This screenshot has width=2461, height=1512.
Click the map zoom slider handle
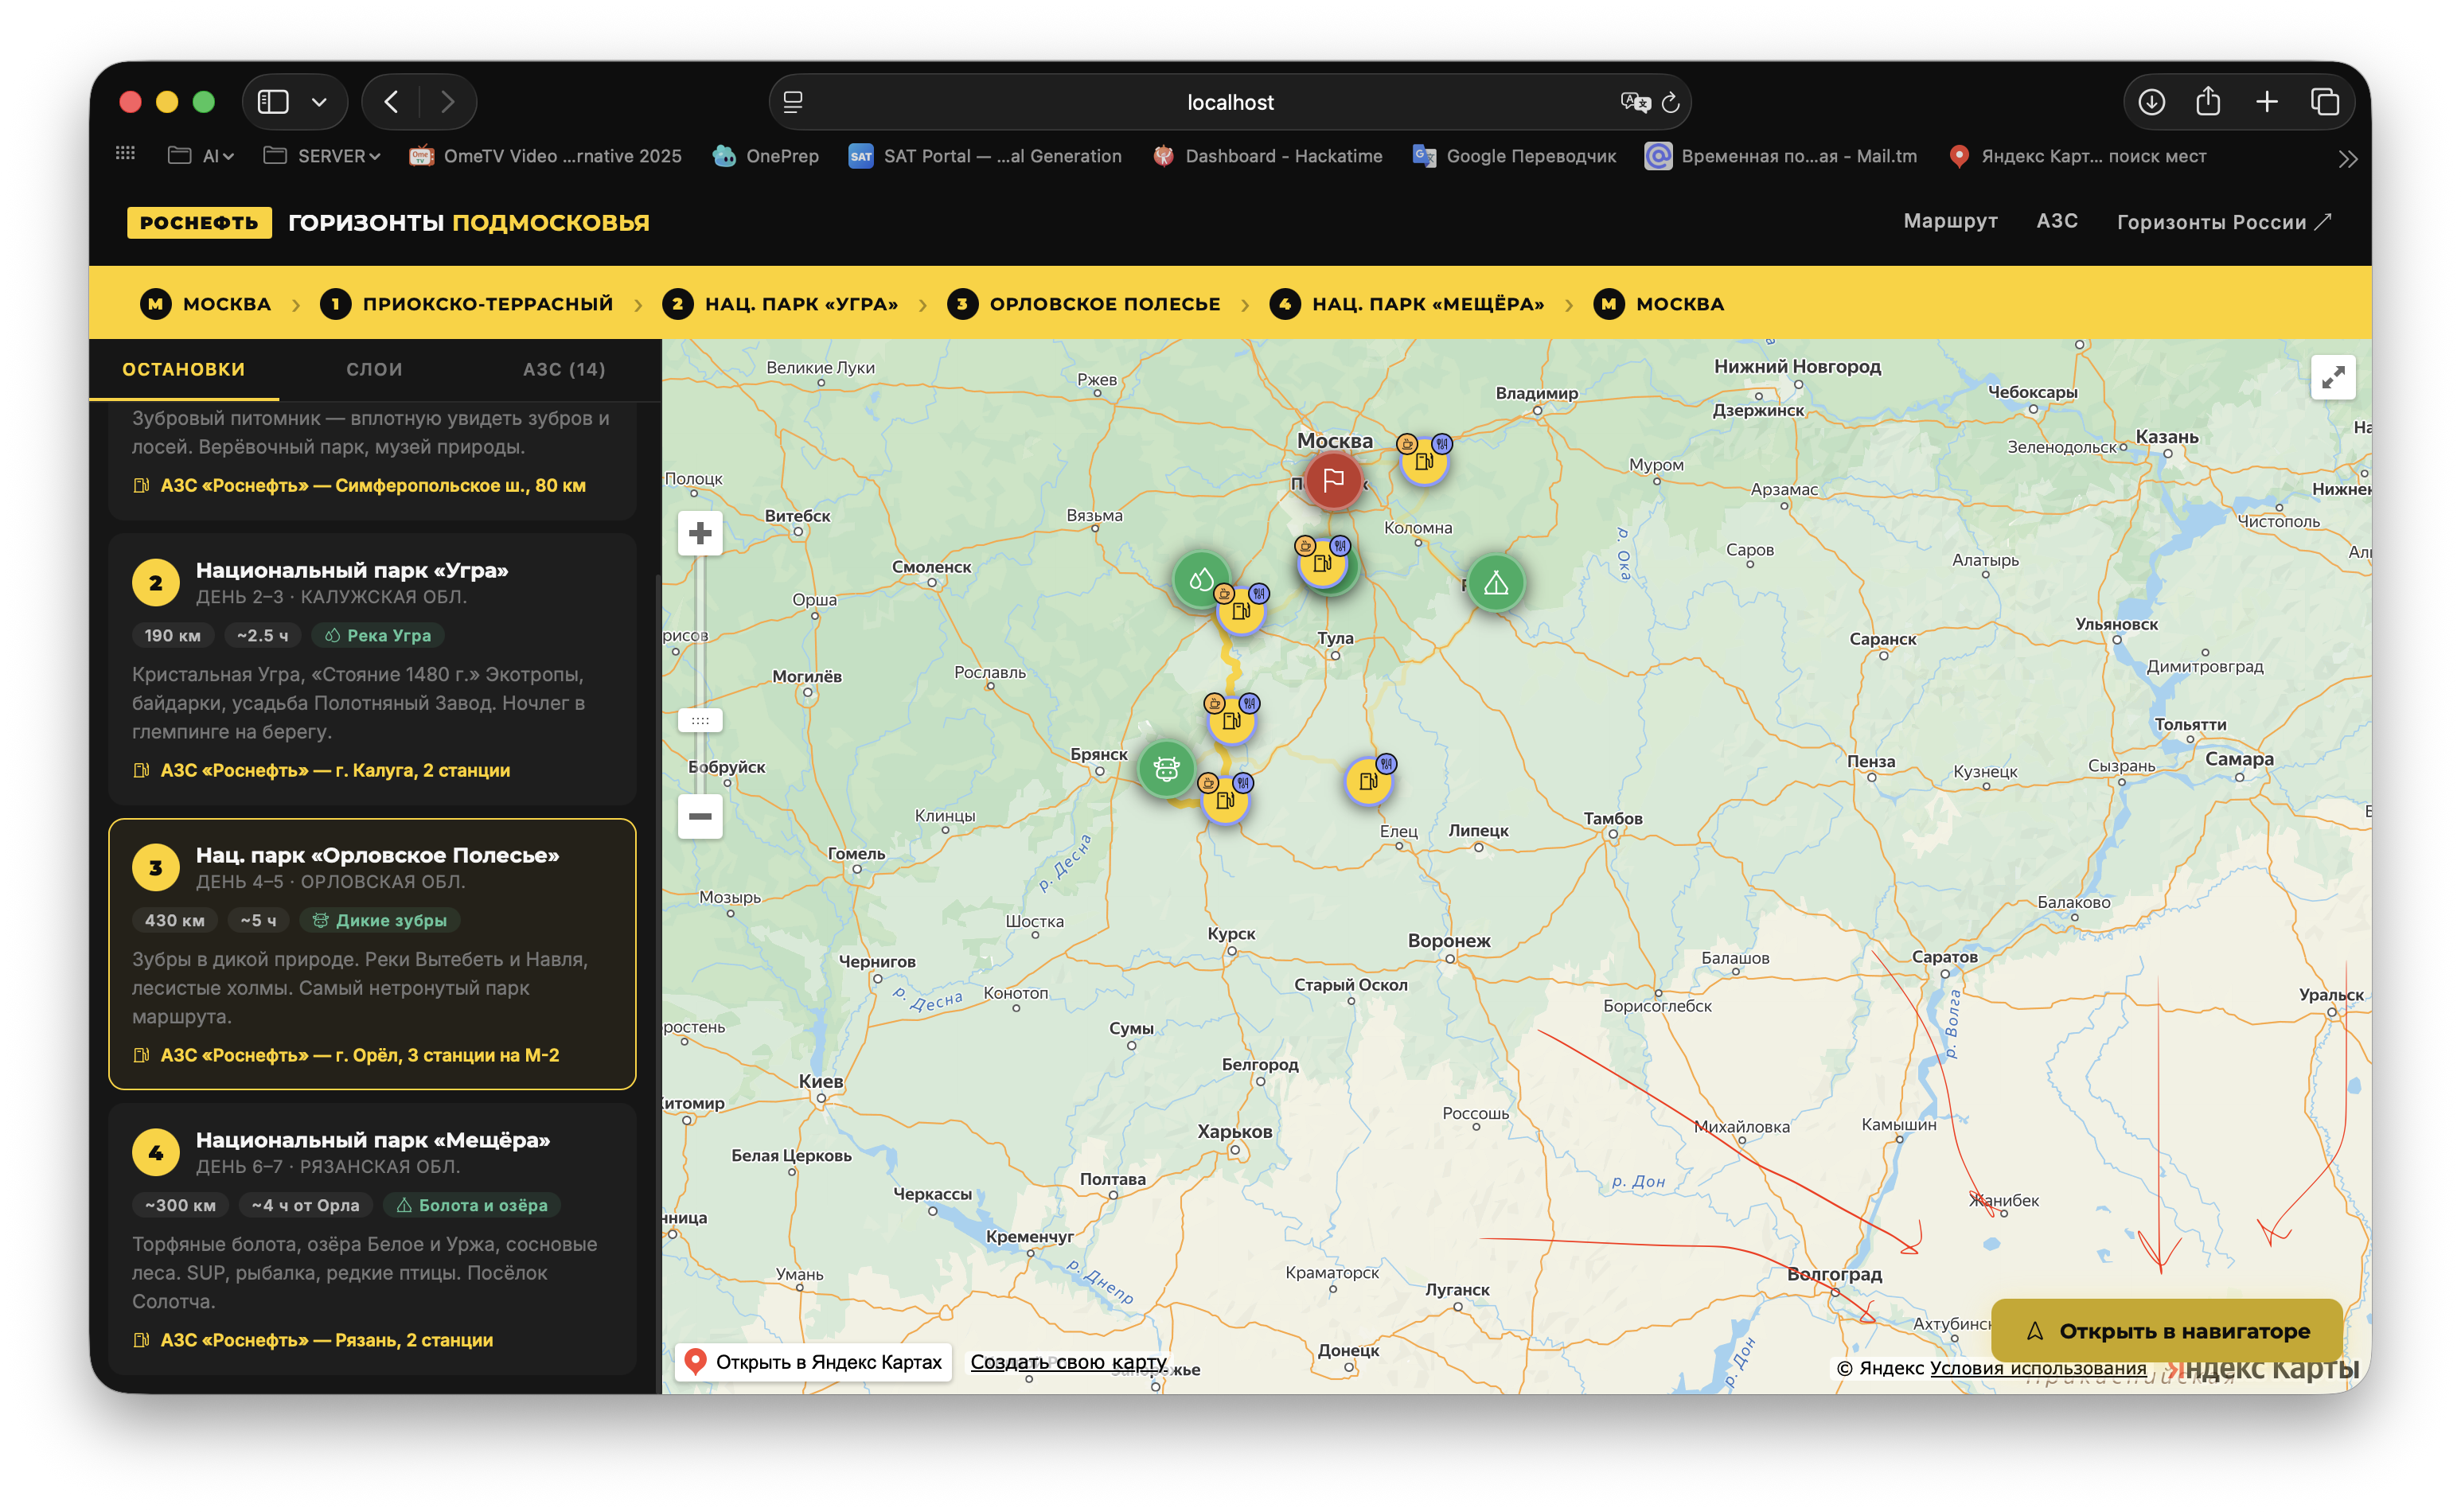(x=700, y=720)
